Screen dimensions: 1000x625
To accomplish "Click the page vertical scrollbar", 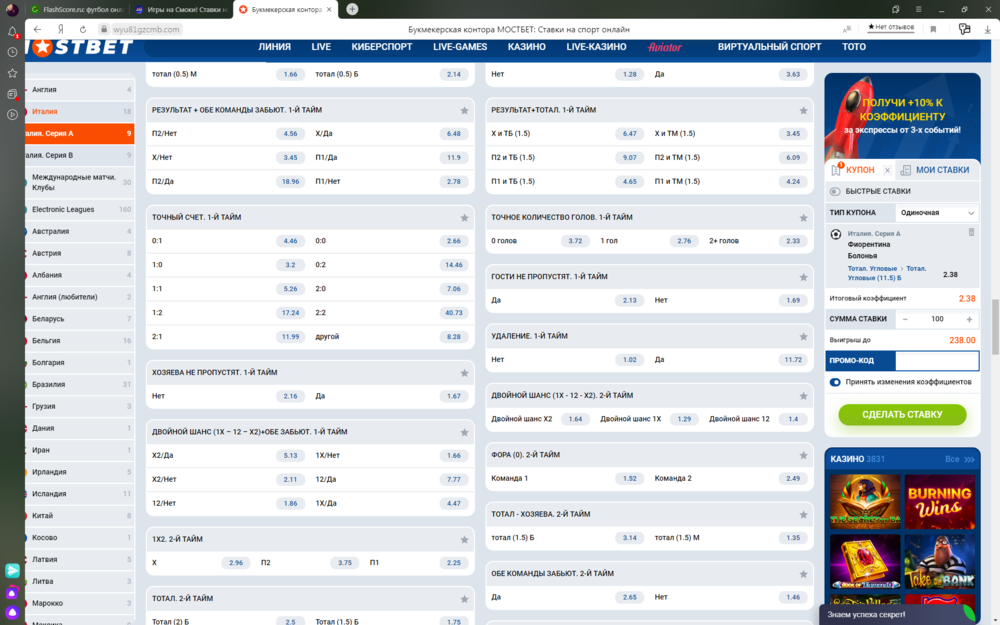I will pos(996,327).
